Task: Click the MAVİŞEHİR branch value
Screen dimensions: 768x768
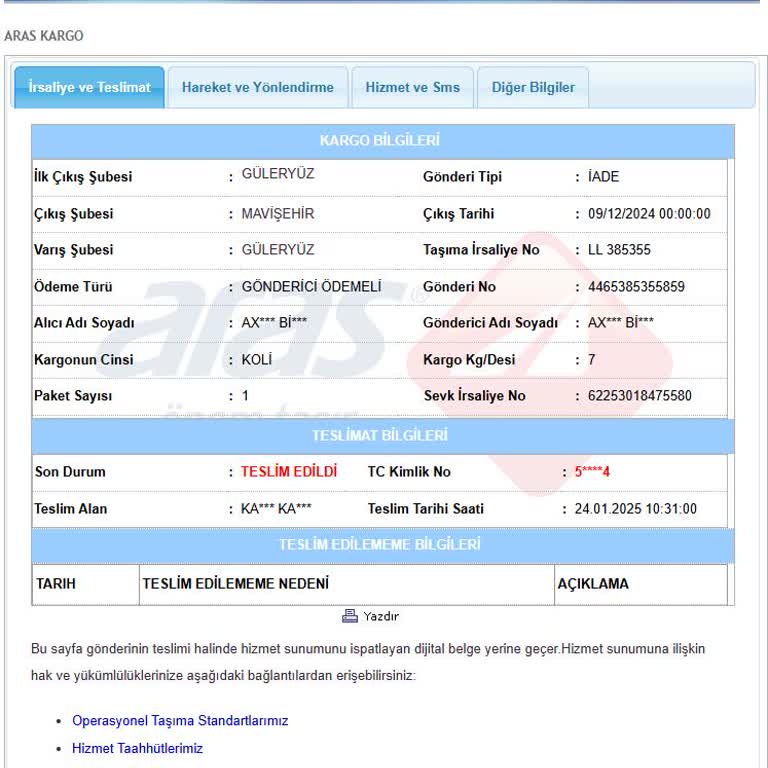Action: (x=278, y=214)
